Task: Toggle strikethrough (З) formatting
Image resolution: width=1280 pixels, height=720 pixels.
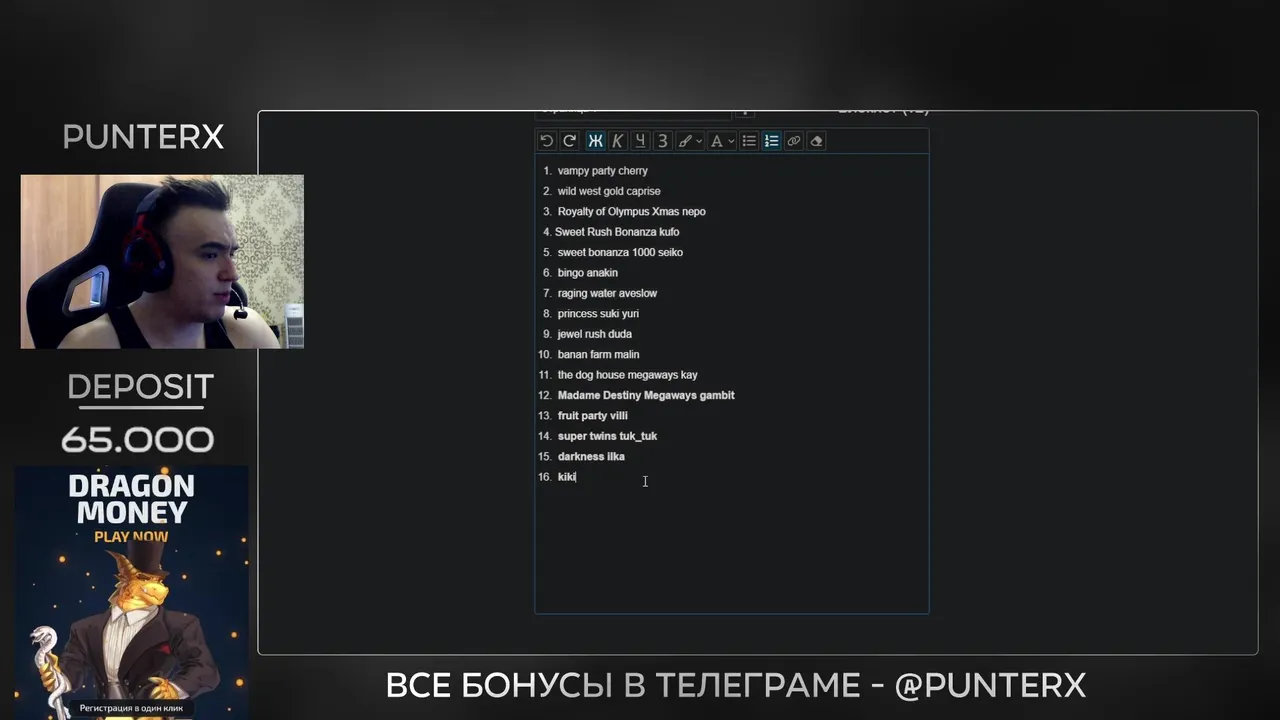Action: 662,141
